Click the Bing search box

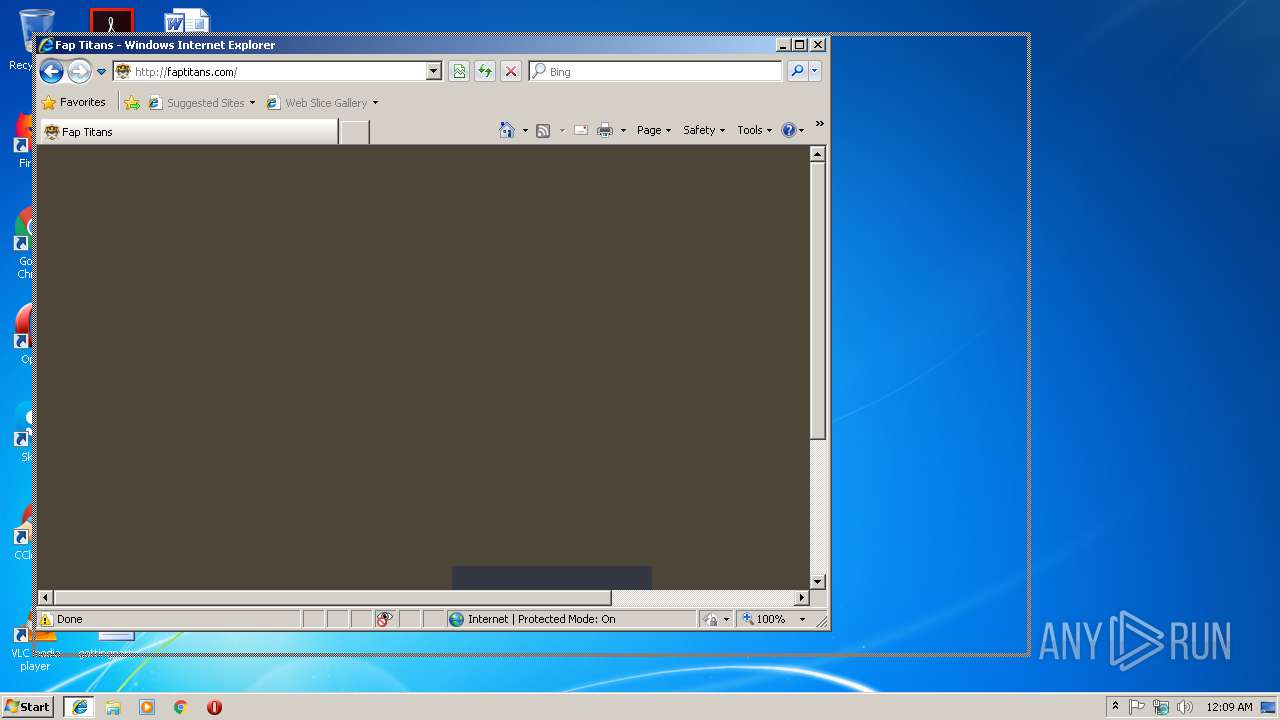click(x=656, y=71)
